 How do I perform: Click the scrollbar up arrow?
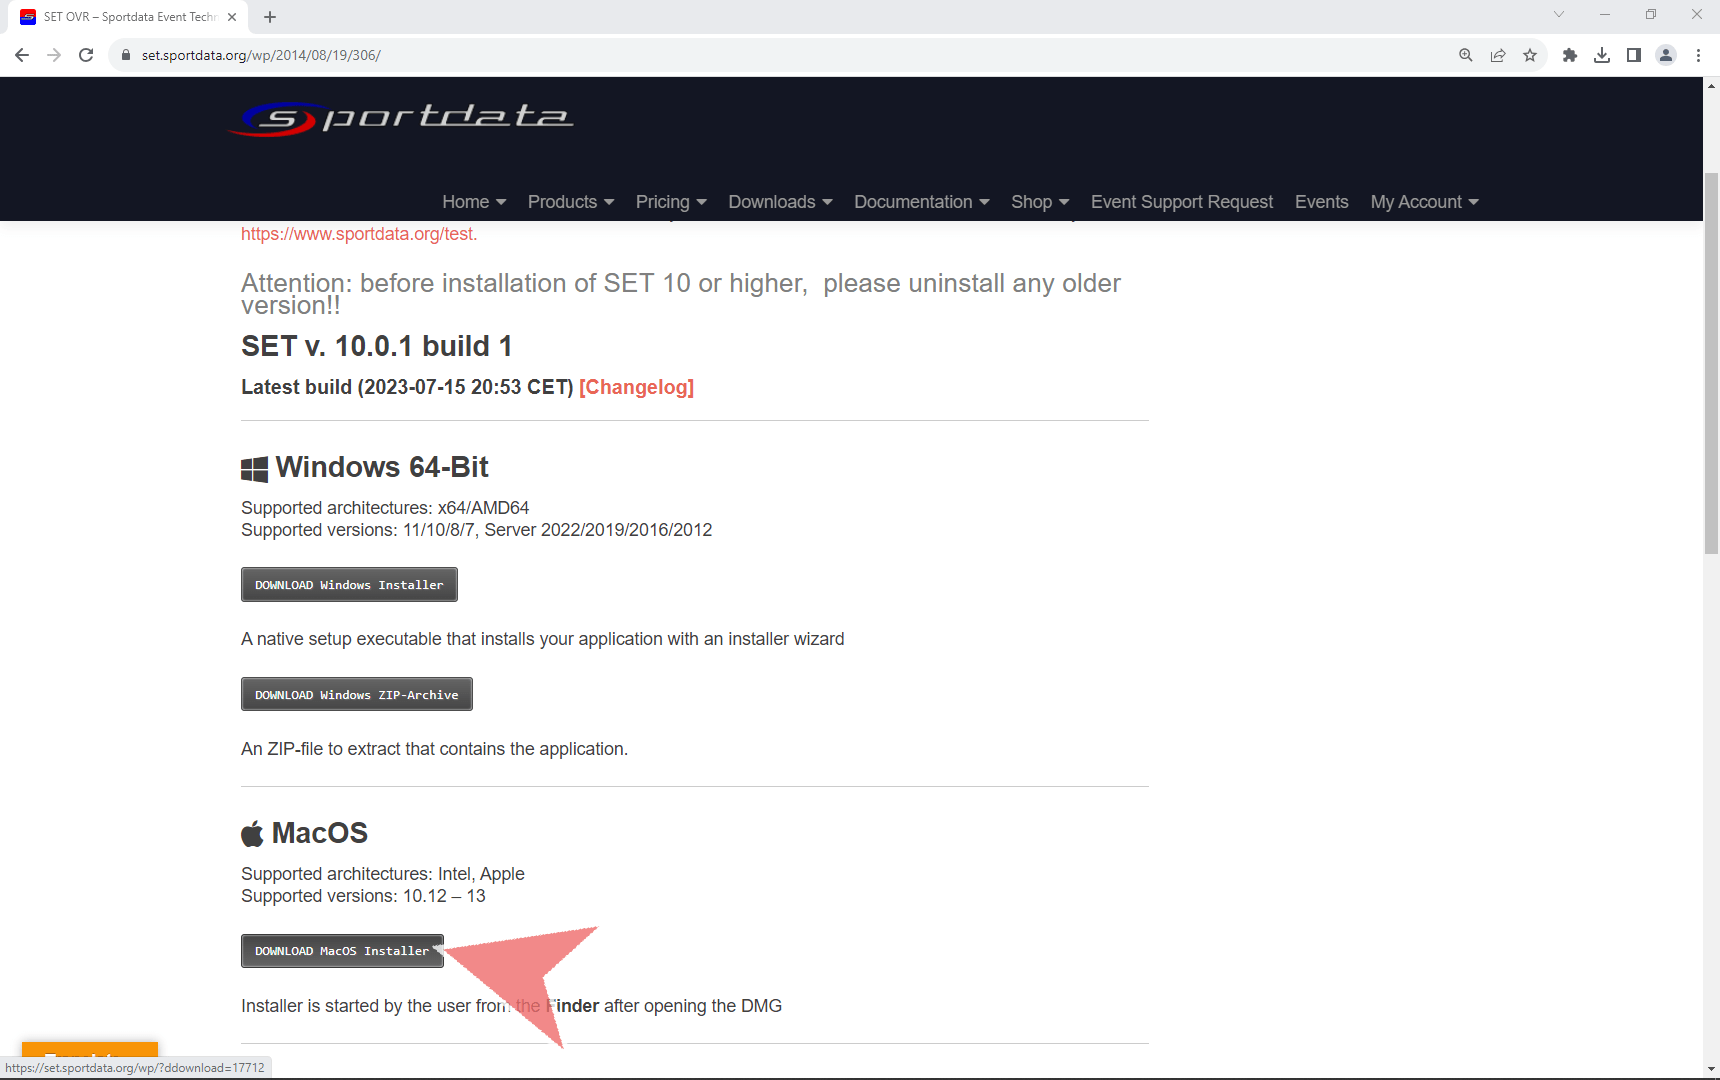tap(1711, 86)
